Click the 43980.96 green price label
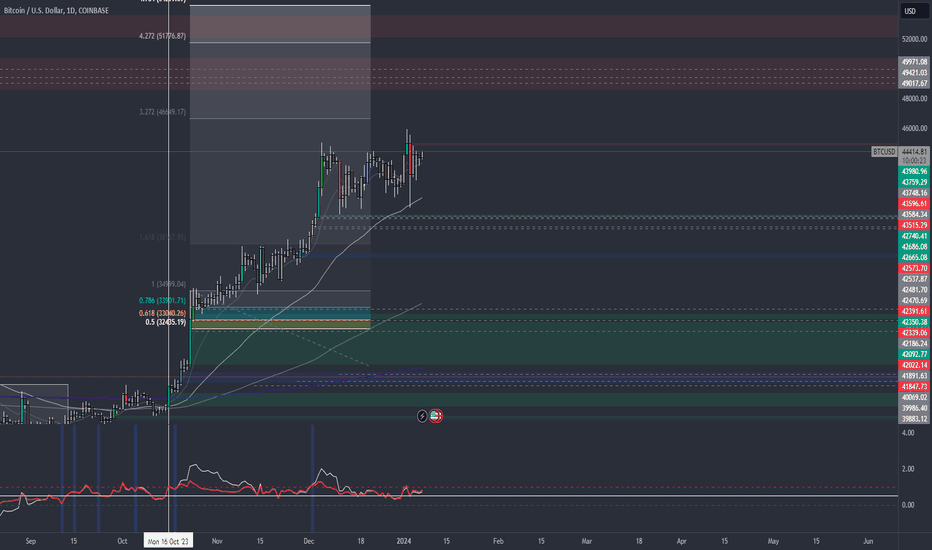 (x=914, y=171)
